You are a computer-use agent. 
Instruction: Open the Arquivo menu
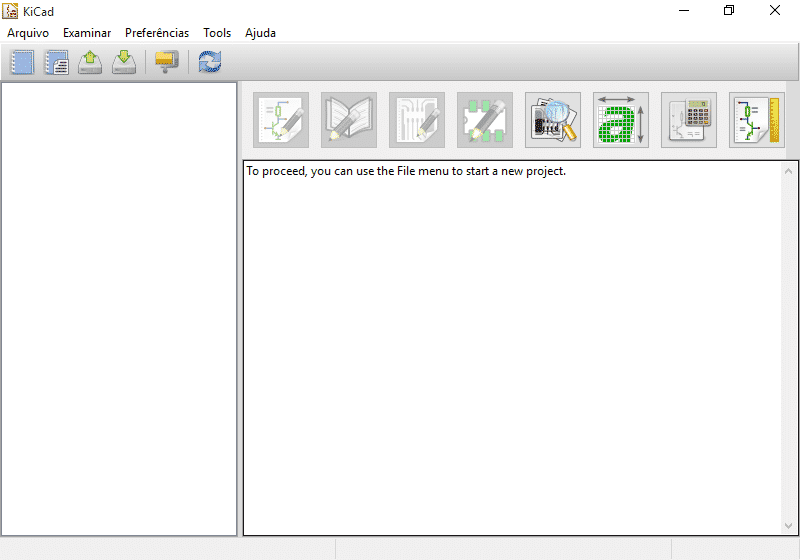coord(28,33)
